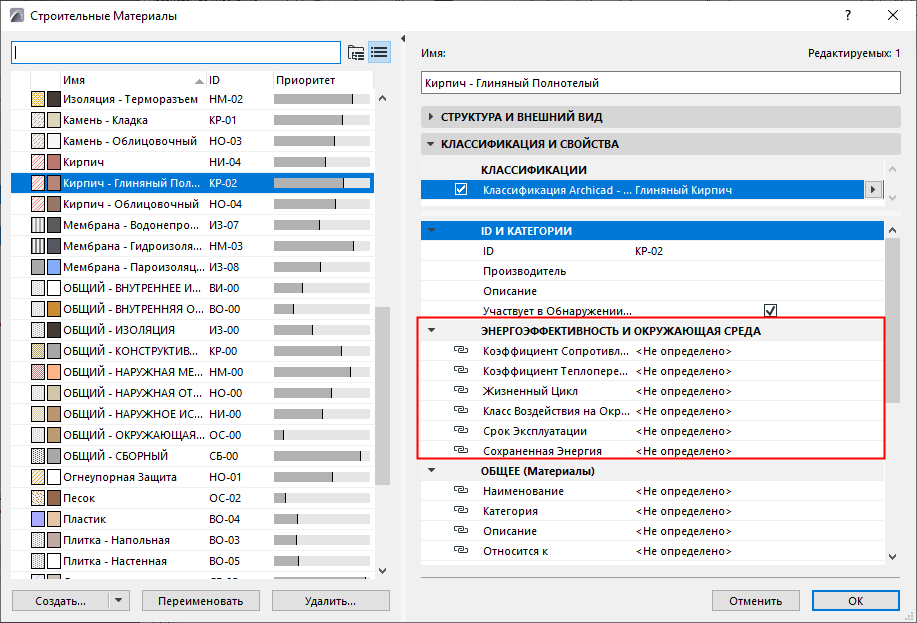Screen dimensions: 917x623
Task: Collapse ЭНЕРГОЭФФЕКТИВНОСТЬ И ОКРУЖАЮЩАЯ СРЕДА group
Action: click(432, 331)
